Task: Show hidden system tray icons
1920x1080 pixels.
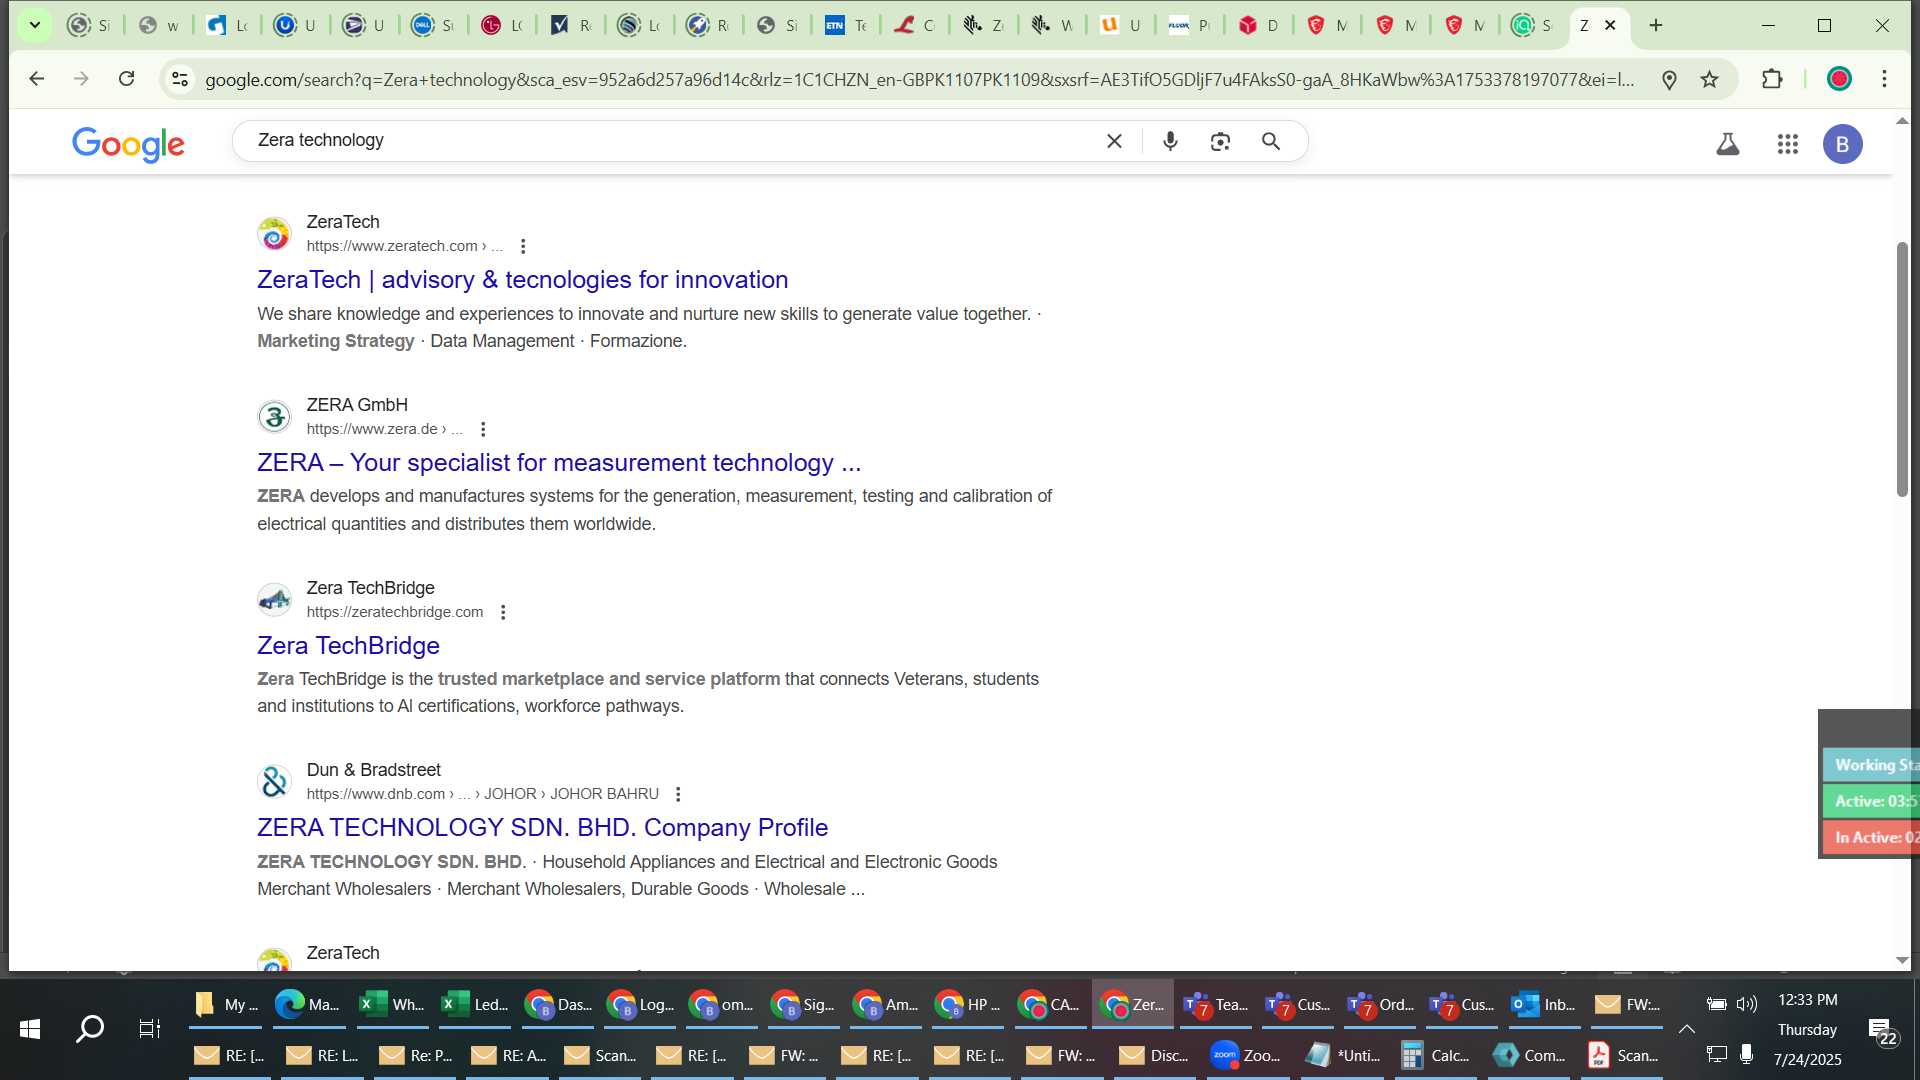Action: click(1687, 1029)
